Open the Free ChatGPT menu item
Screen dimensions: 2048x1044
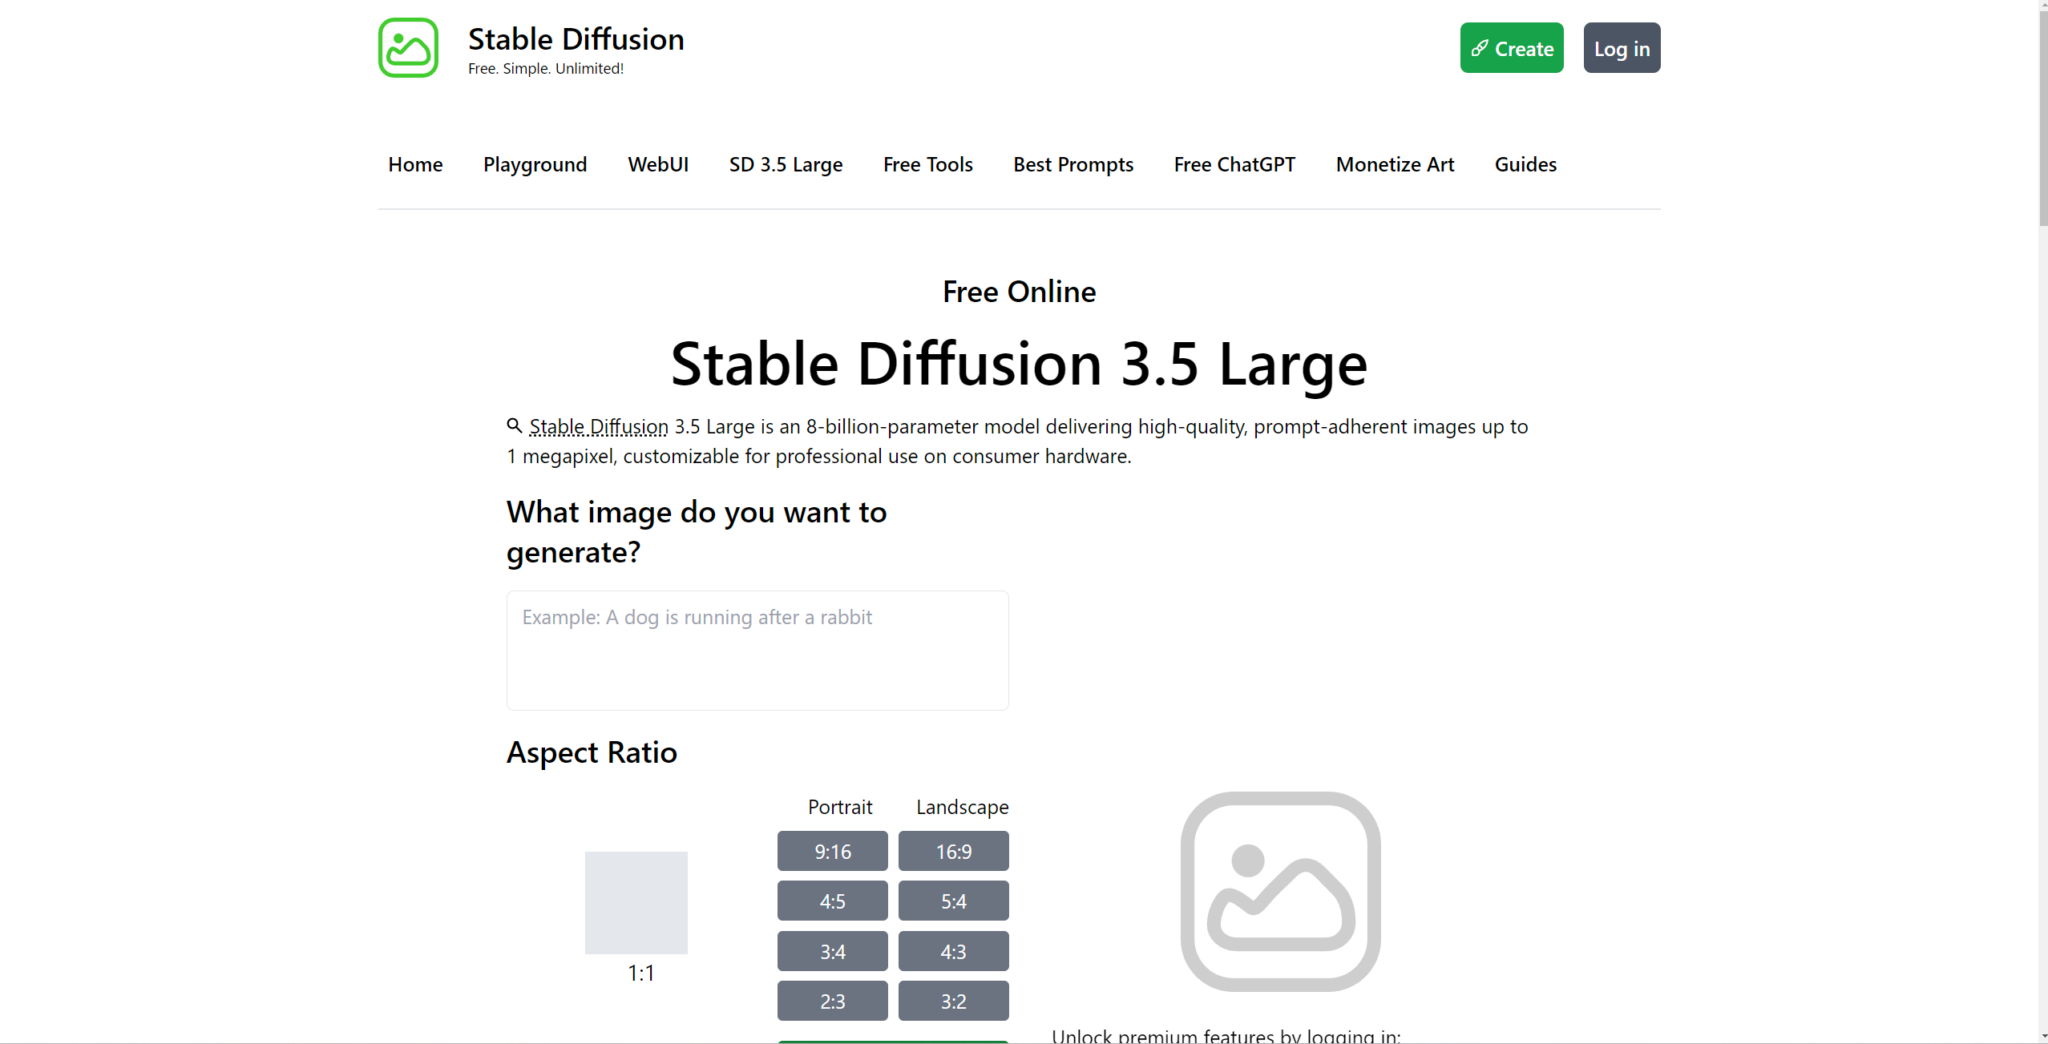coord(1234,164)
